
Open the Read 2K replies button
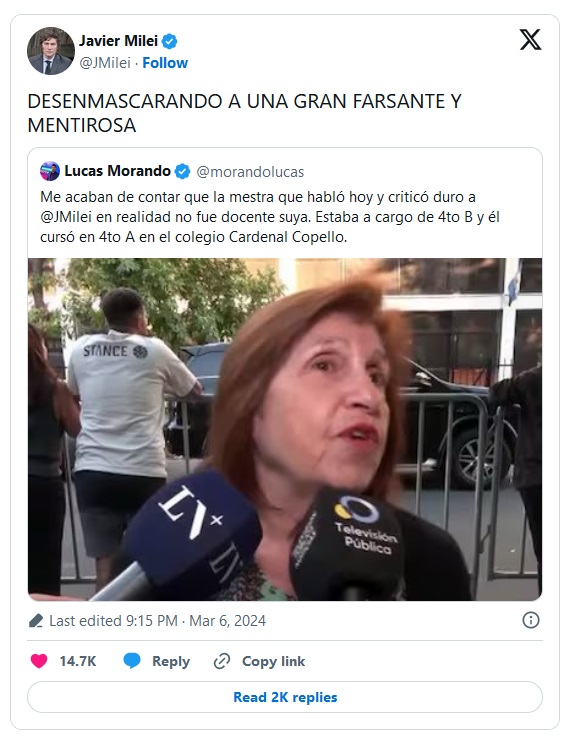pos(285,697)
